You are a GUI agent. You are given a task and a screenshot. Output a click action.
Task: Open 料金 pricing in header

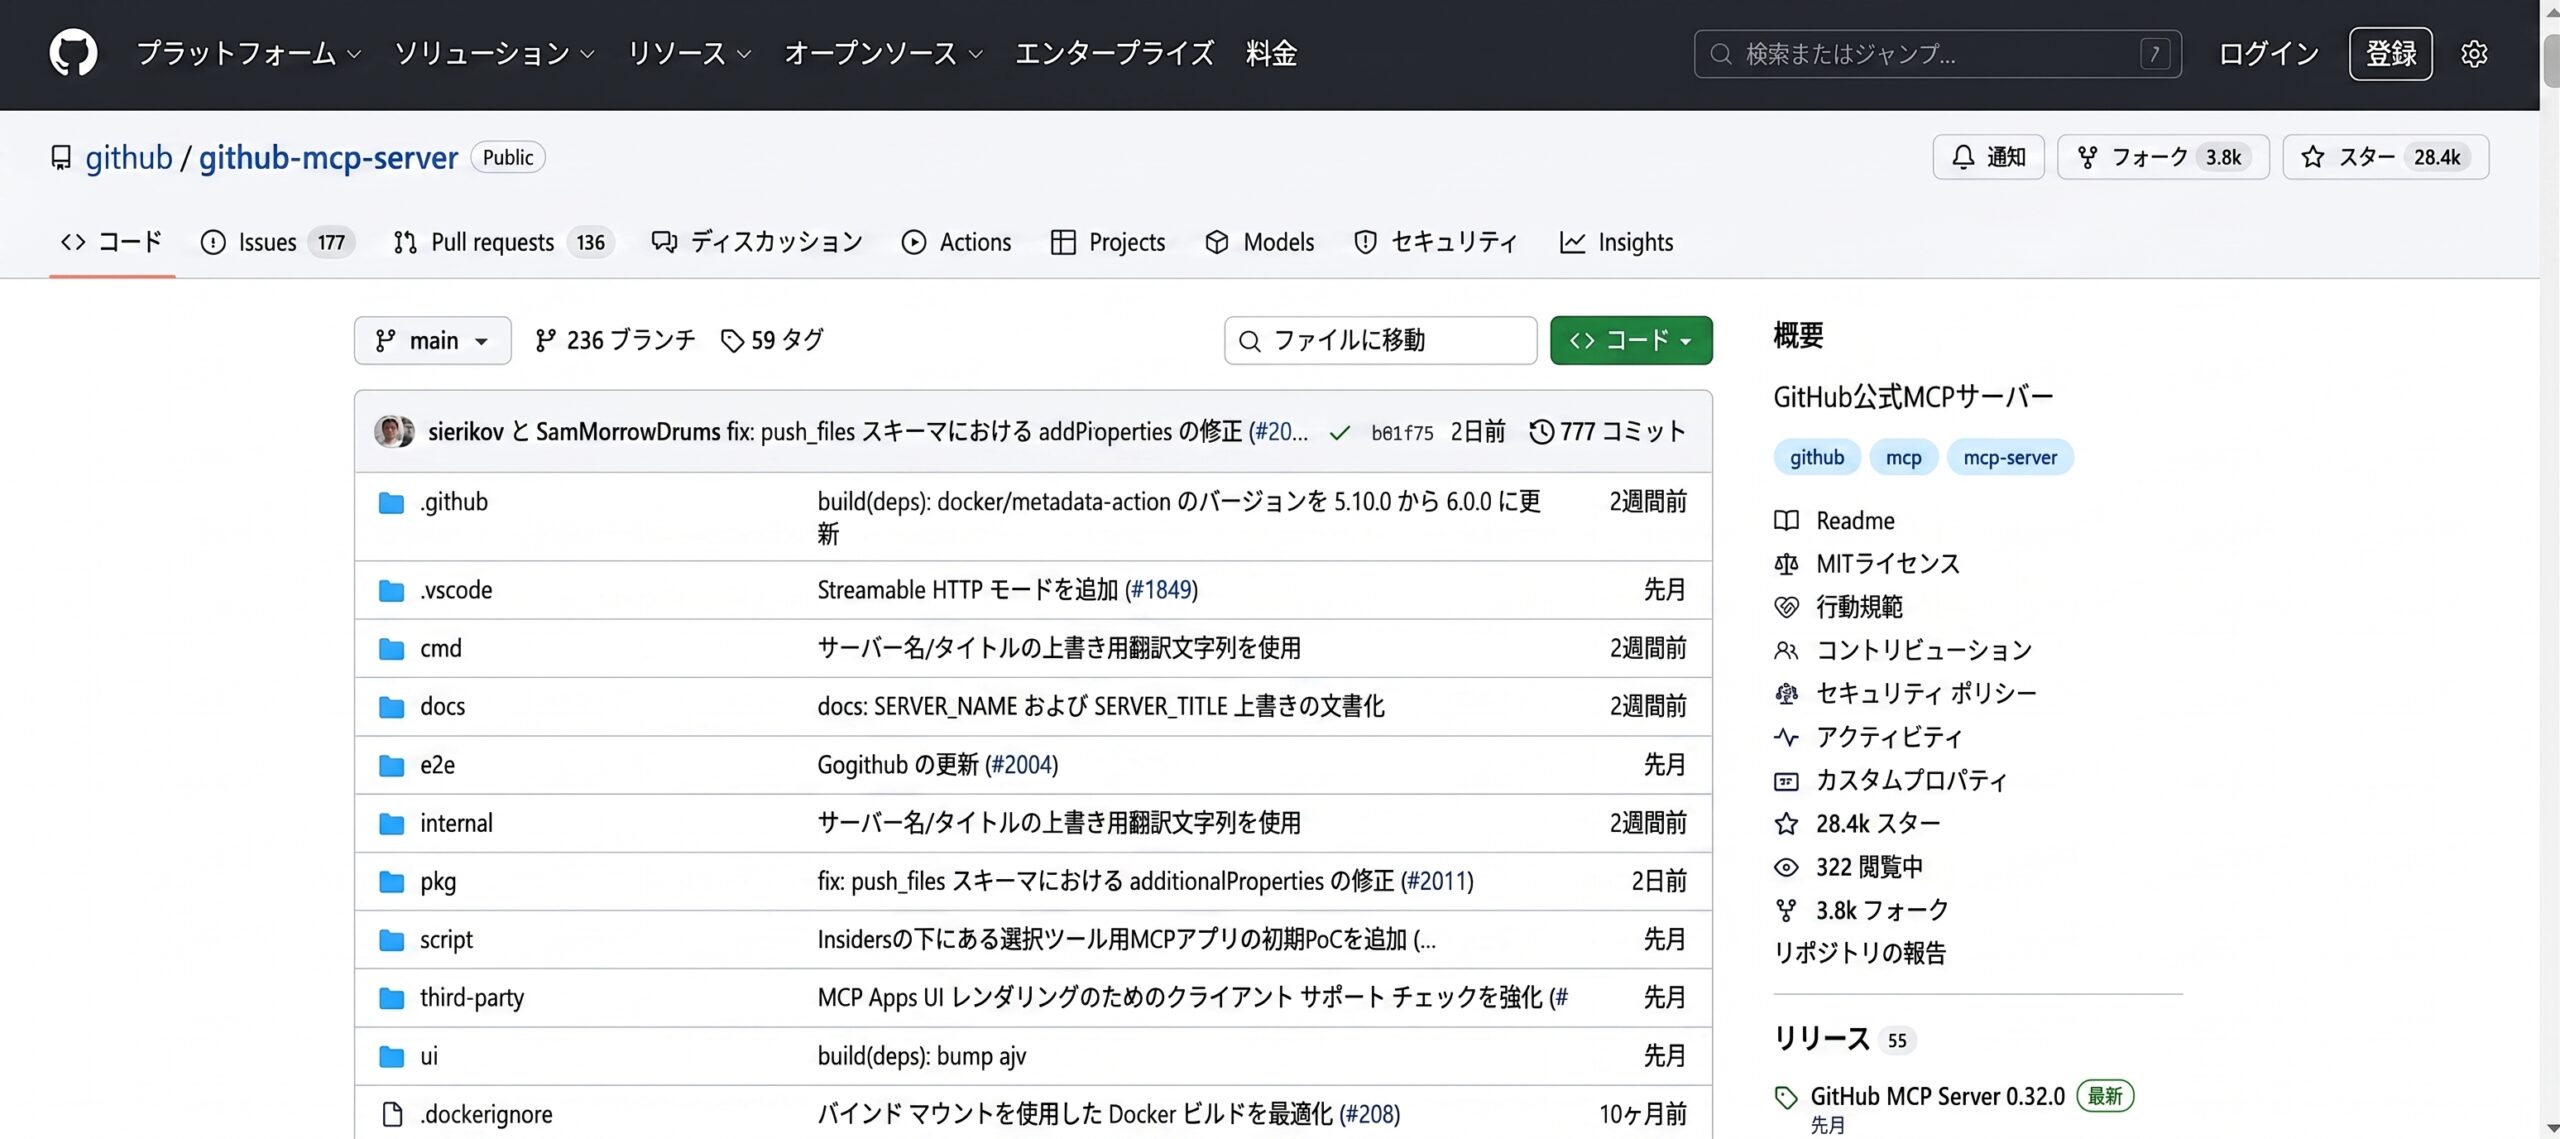(1271, 53)
